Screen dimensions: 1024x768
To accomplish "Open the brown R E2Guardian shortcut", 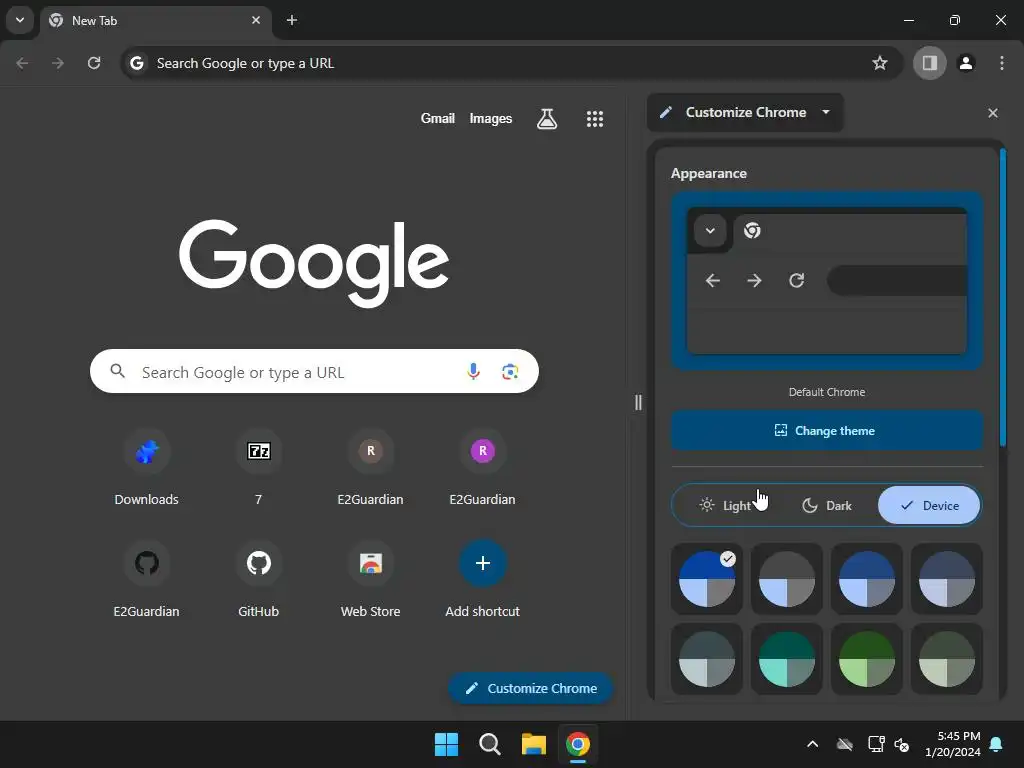I will [370, 468].
